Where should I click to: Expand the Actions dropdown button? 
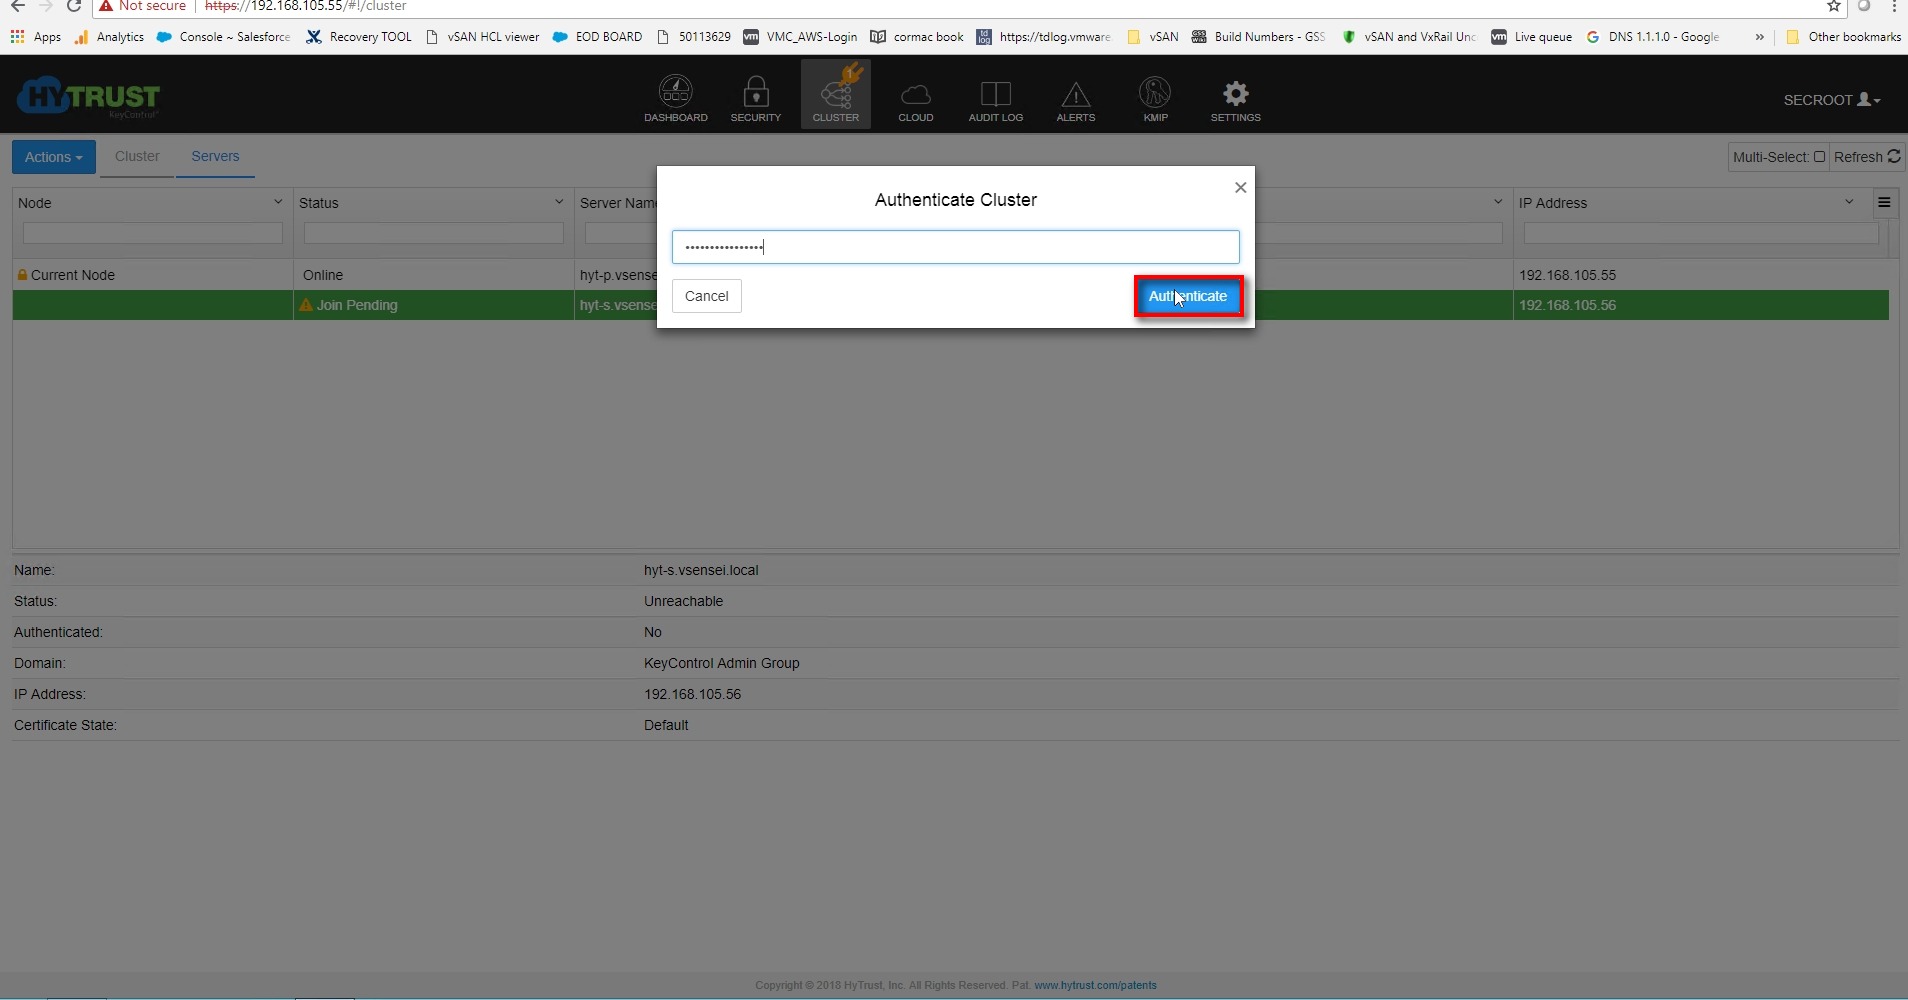(54, 157)
